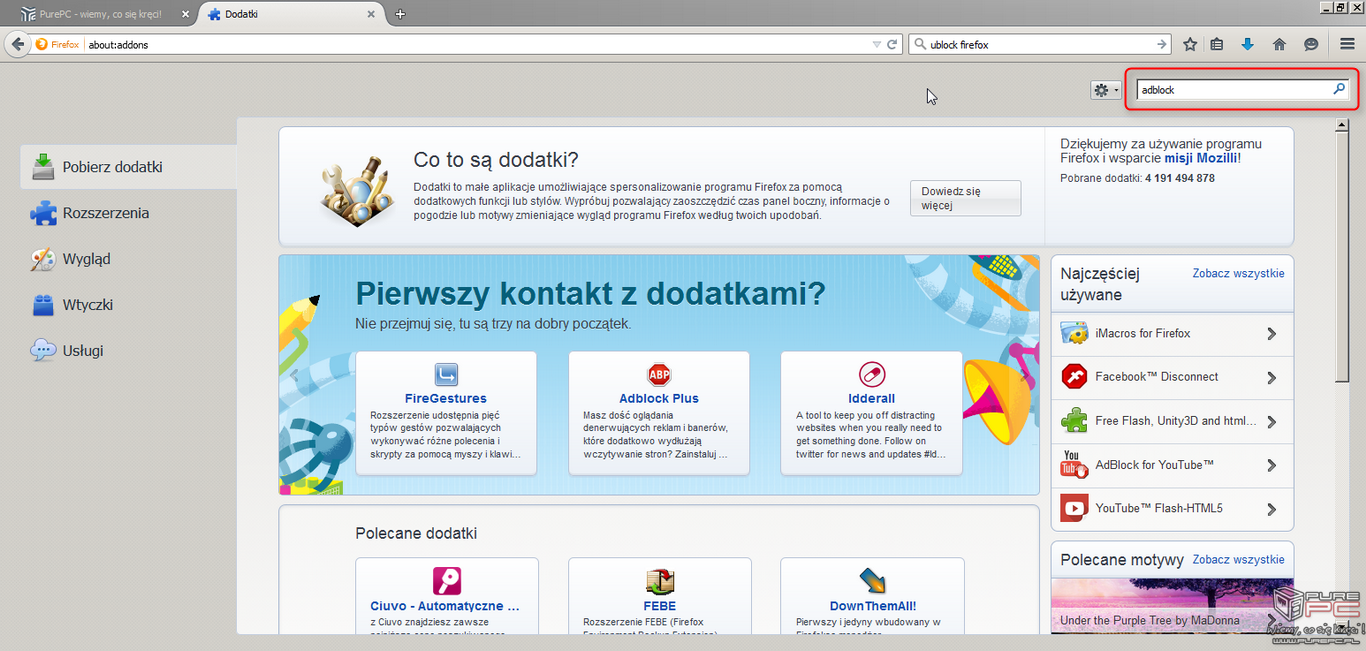
Task: Reload the page with the refresh arrow
Action: pos(893,45)
